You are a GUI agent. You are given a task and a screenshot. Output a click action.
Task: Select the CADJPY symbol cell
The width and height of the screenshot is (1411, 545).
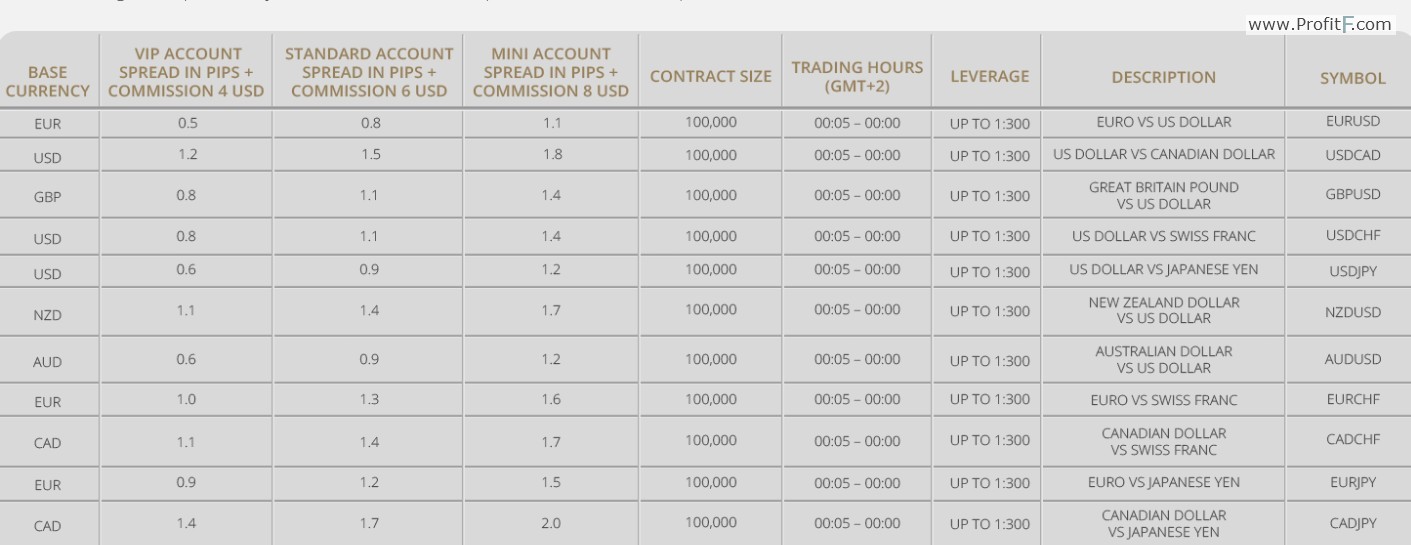point(1353,523)
